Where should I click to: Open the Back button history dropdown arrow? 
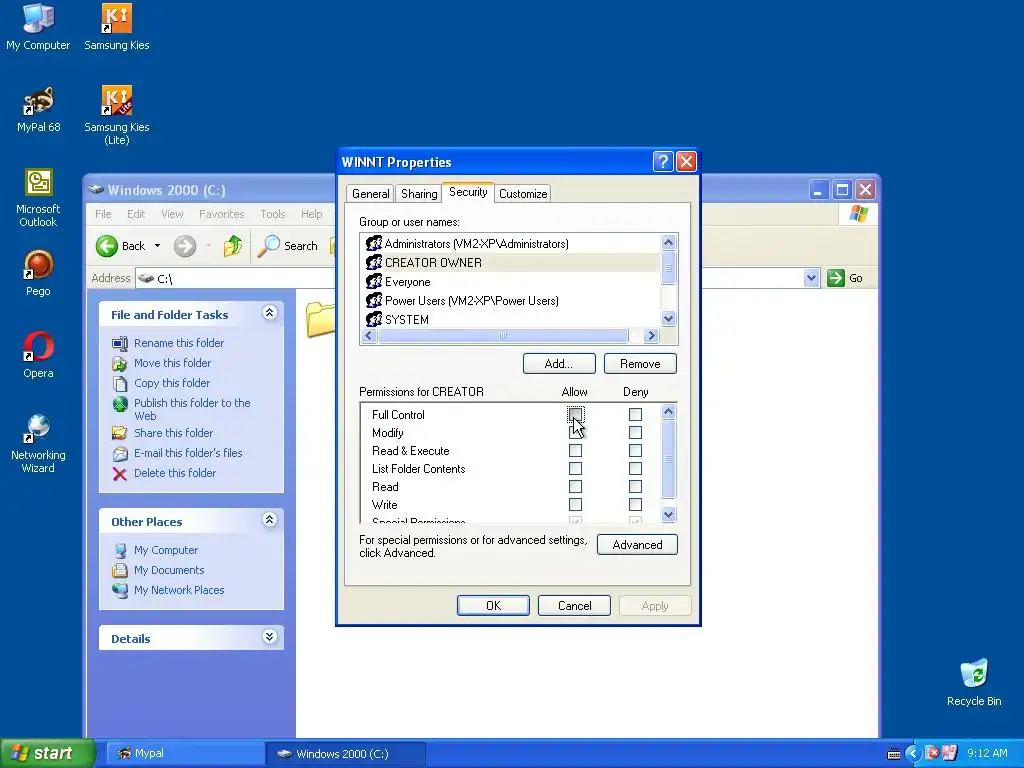point(157,246)
